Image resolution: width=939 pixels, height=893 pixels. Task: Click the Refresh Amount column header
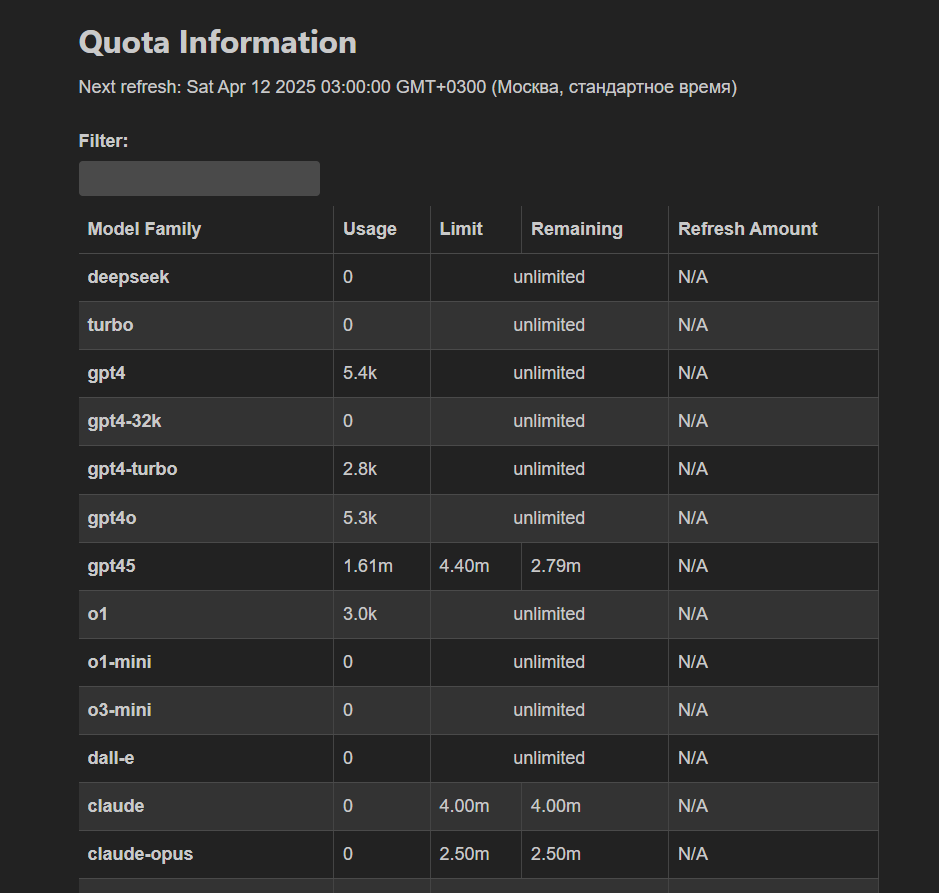[748, 229]
